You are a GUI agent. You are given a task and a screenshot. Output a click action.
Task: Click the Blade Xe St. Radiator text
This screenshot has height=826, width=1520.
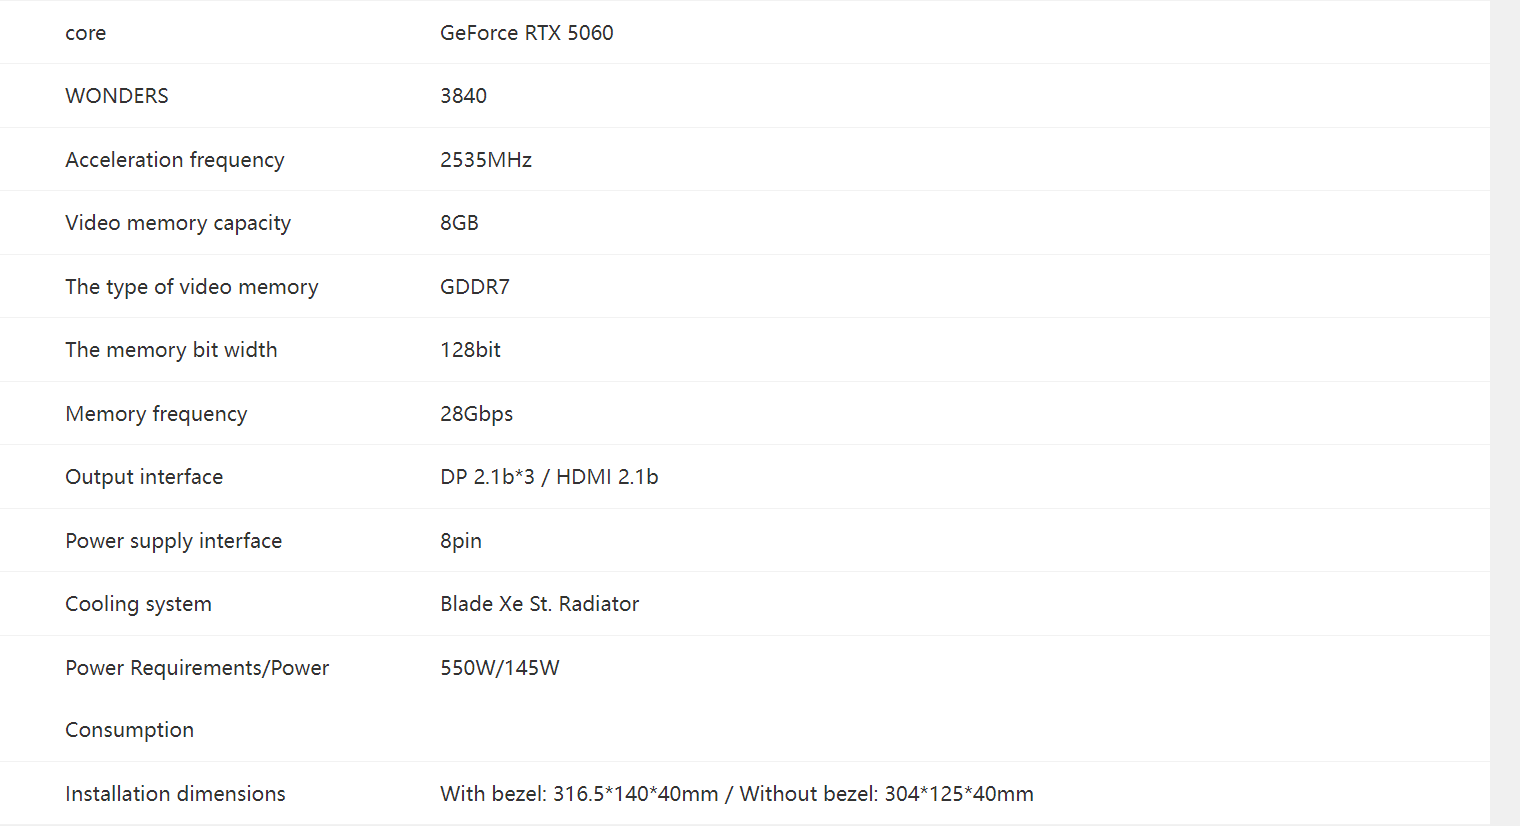(x=539, y=604)
